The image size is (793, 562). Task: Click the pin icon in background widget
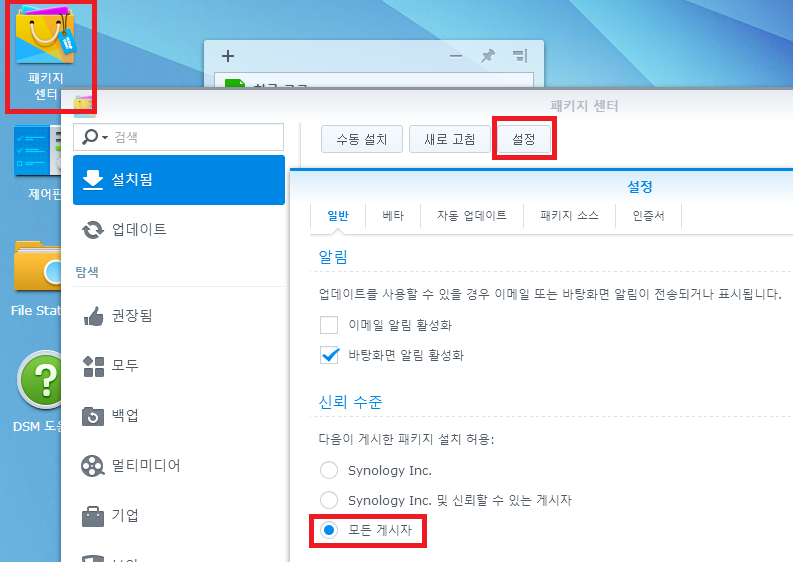coord(487,56)
